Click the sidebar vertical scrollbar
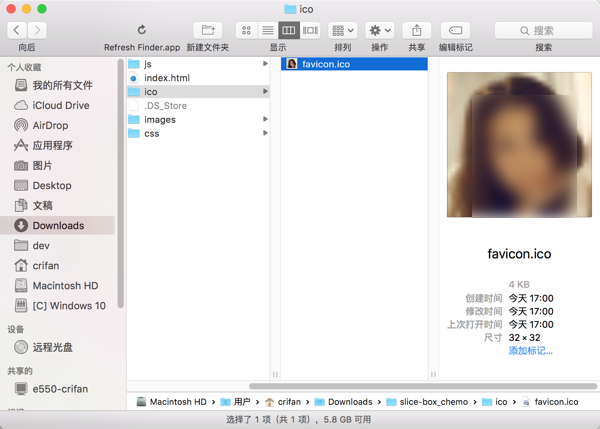 pyautogui.click(x=121, y=183)
